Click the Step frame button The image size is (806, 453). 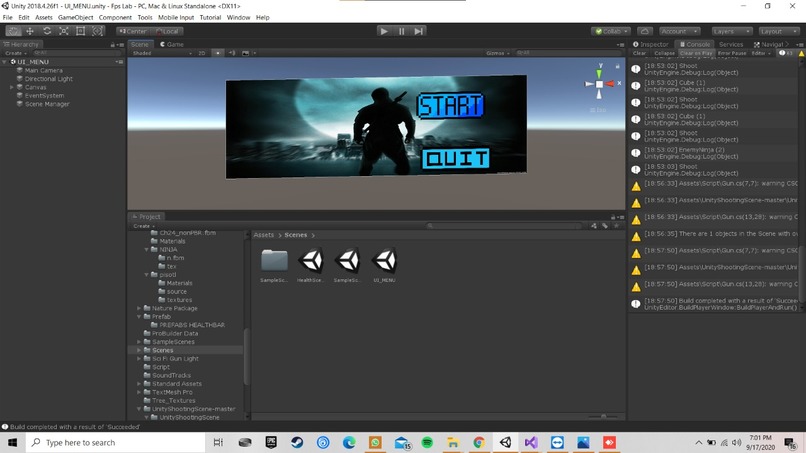pyautogui.click(x=419, y=31)
